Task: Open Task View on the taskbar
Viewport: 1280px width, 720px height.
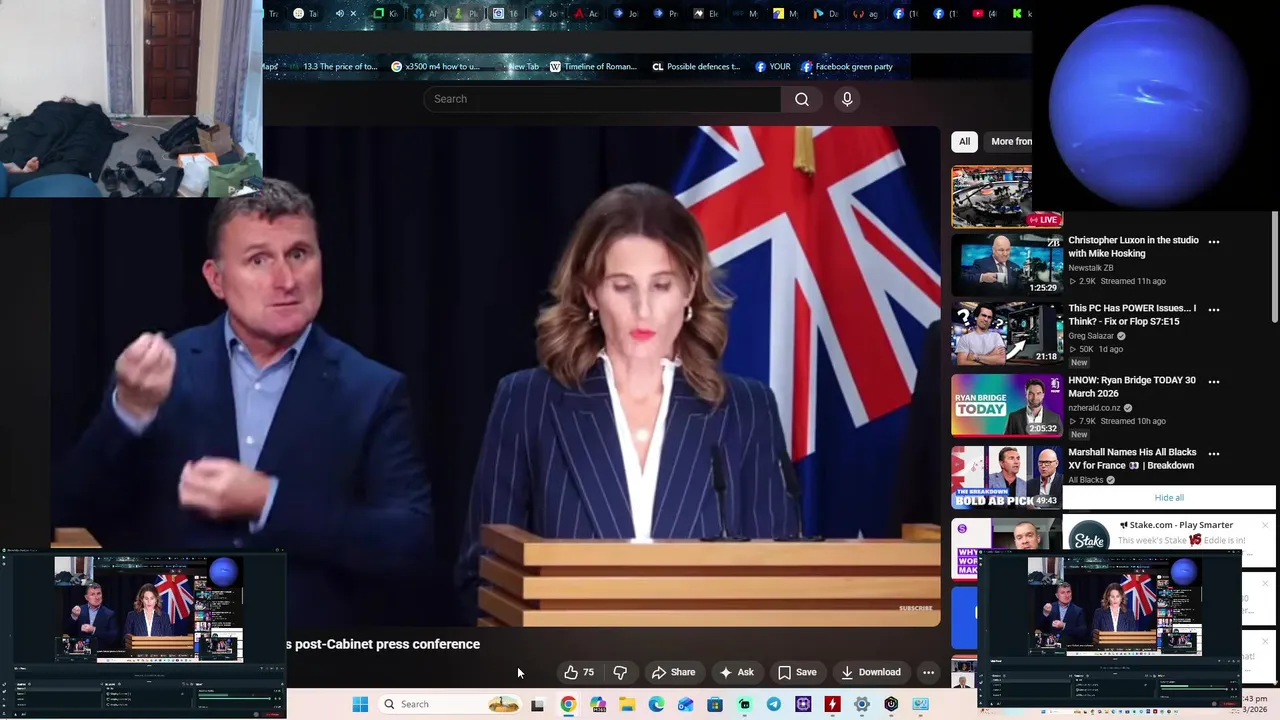Action: coord(537,704)
